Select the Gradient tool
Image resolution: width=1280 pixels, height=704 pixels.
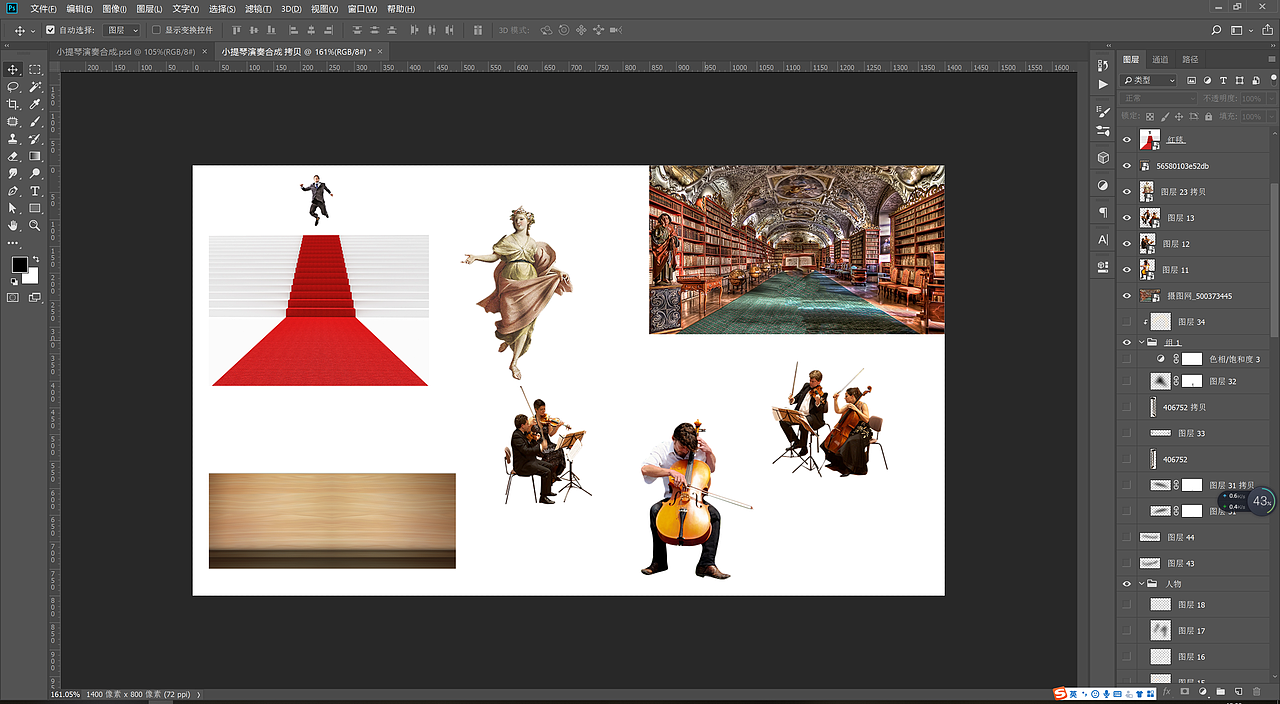[x=35, y=156]
